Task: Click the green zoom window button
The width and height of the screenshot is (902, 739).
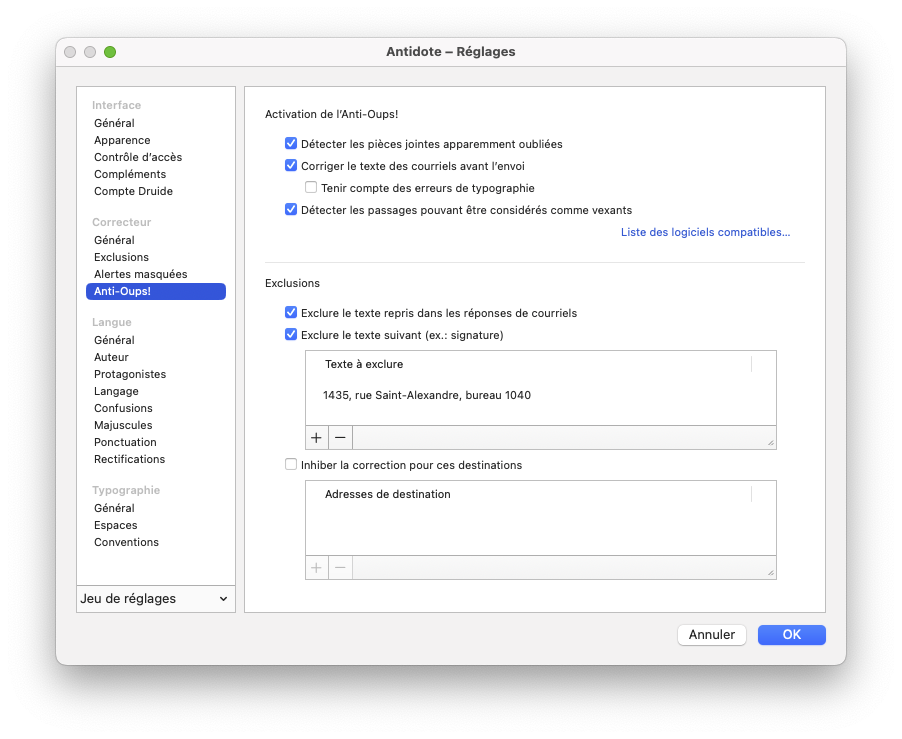Action: pyautogui.click(x=110, y=52)
